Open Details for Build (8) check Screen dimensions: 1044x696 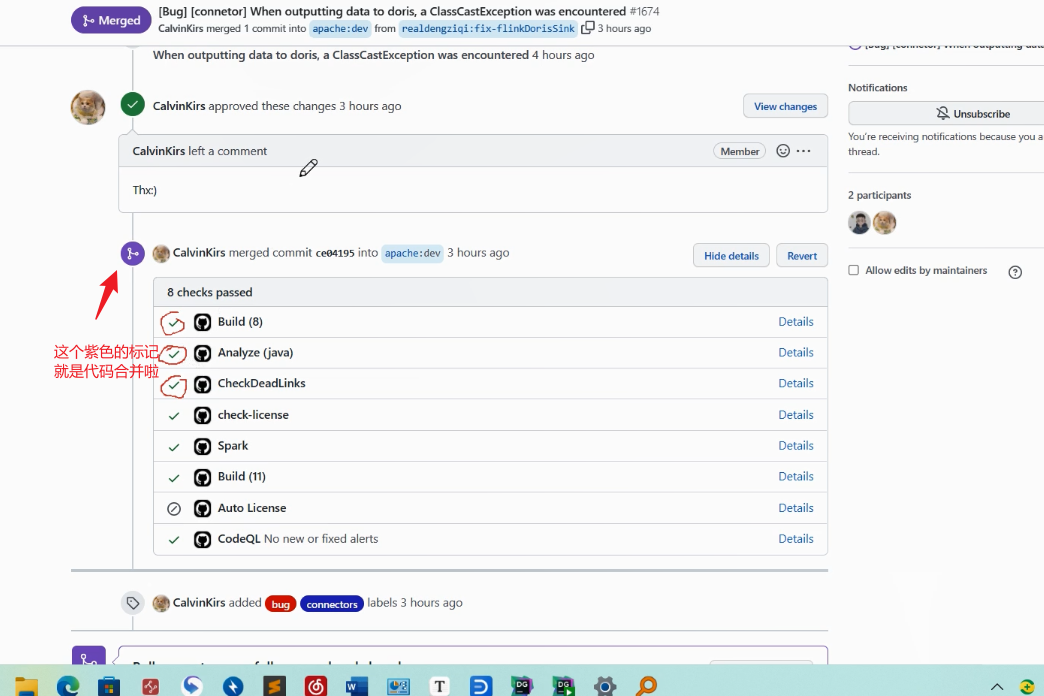[x=796, y=322]
